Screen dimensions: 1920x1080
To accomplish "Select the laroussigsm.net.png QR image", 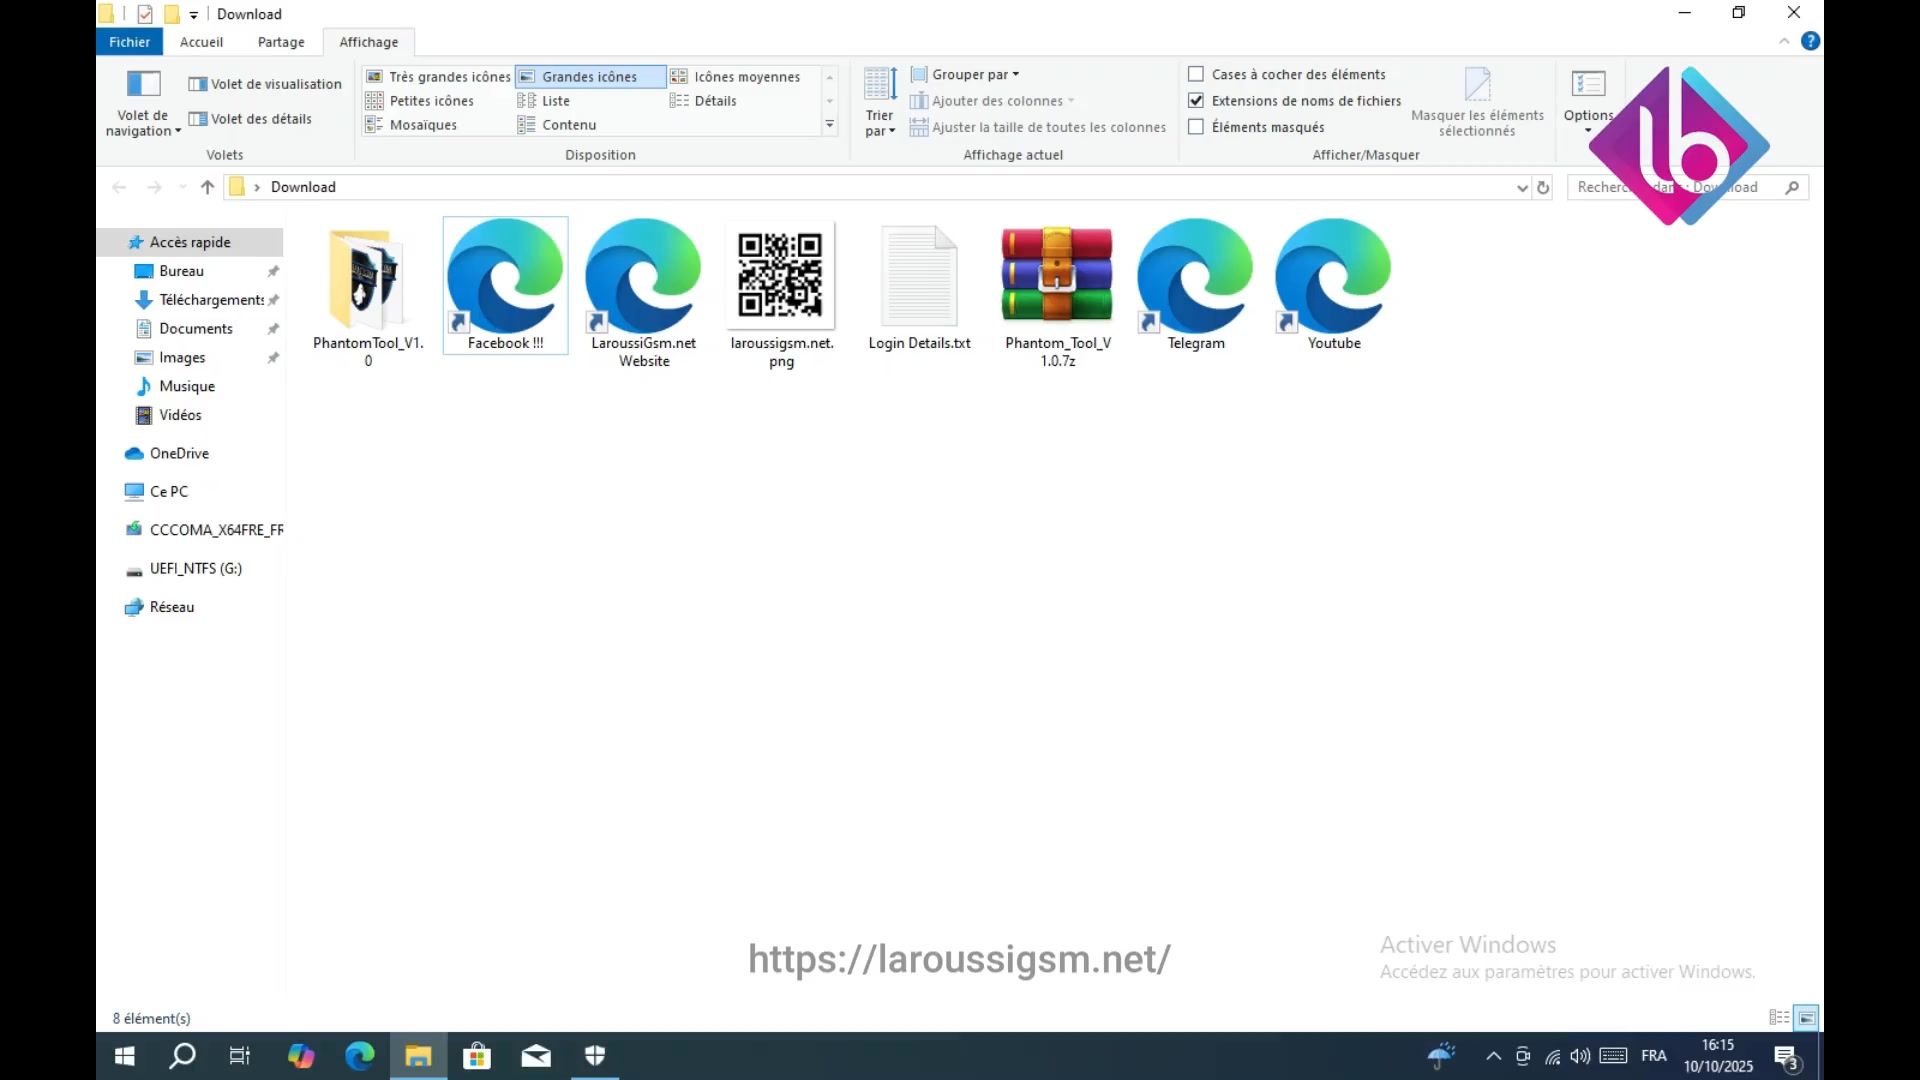I will [x=781, y=275].
